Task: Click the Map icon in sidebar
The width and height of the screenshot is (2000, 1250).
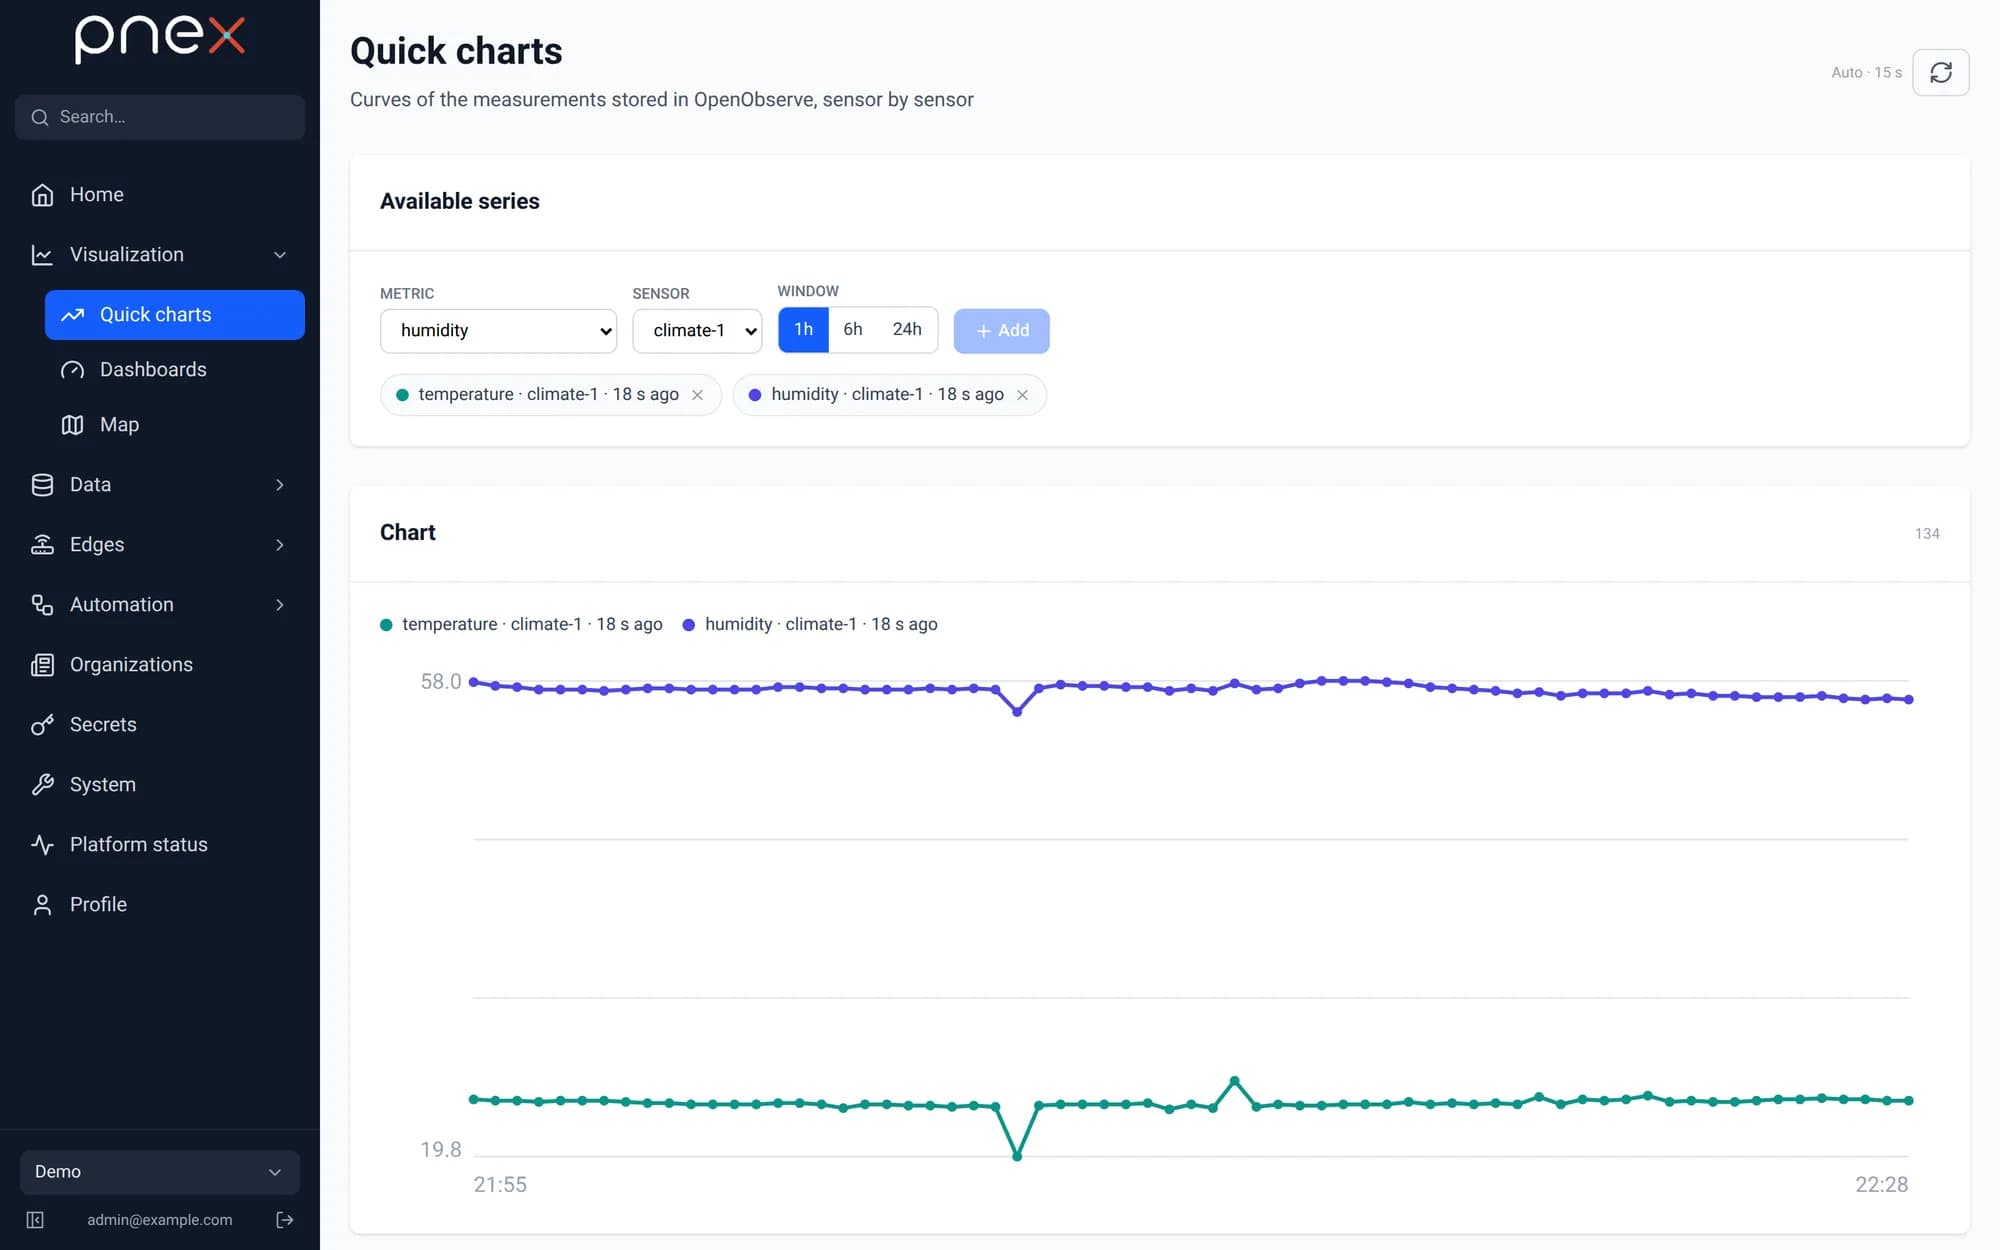Action: coord(72,425)
